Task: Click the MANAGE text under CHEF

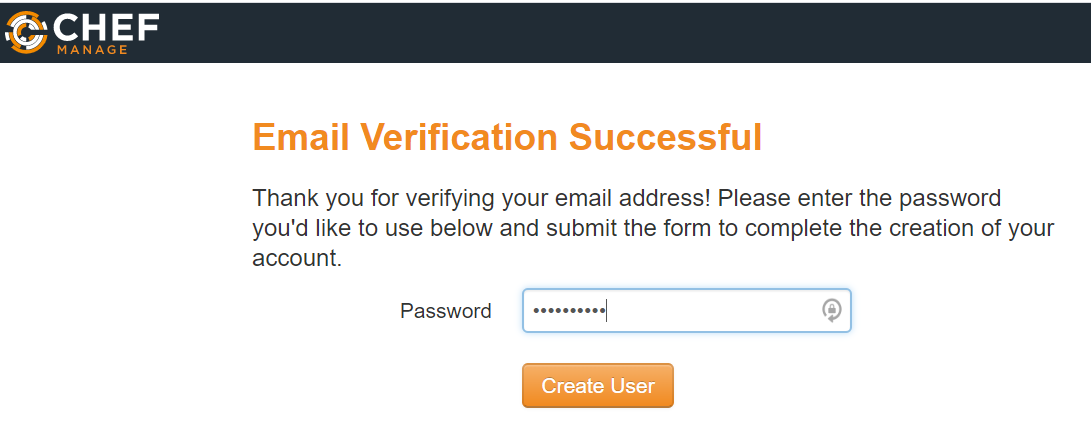Action: (92, 49)
